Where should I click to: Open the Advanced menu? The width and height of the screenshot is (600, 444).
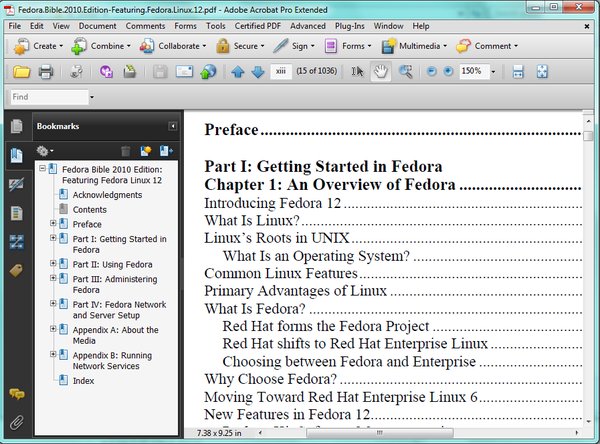(x=308, y=26)
